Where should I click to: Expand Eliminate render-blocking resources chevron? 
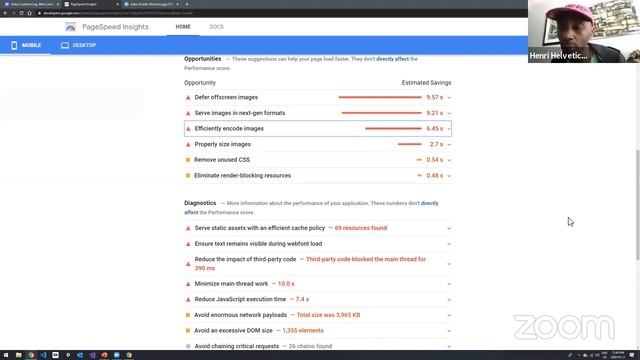449,176
